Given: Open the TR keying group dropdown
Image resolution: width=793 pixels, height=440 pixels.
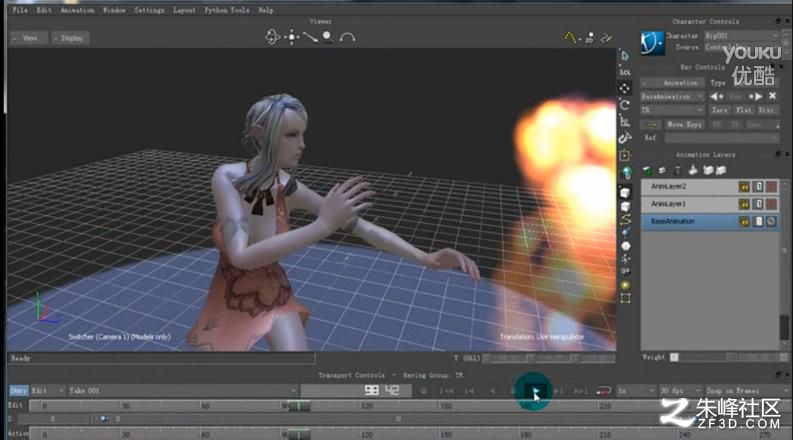Looking at the screenshot, I should 672,110.
